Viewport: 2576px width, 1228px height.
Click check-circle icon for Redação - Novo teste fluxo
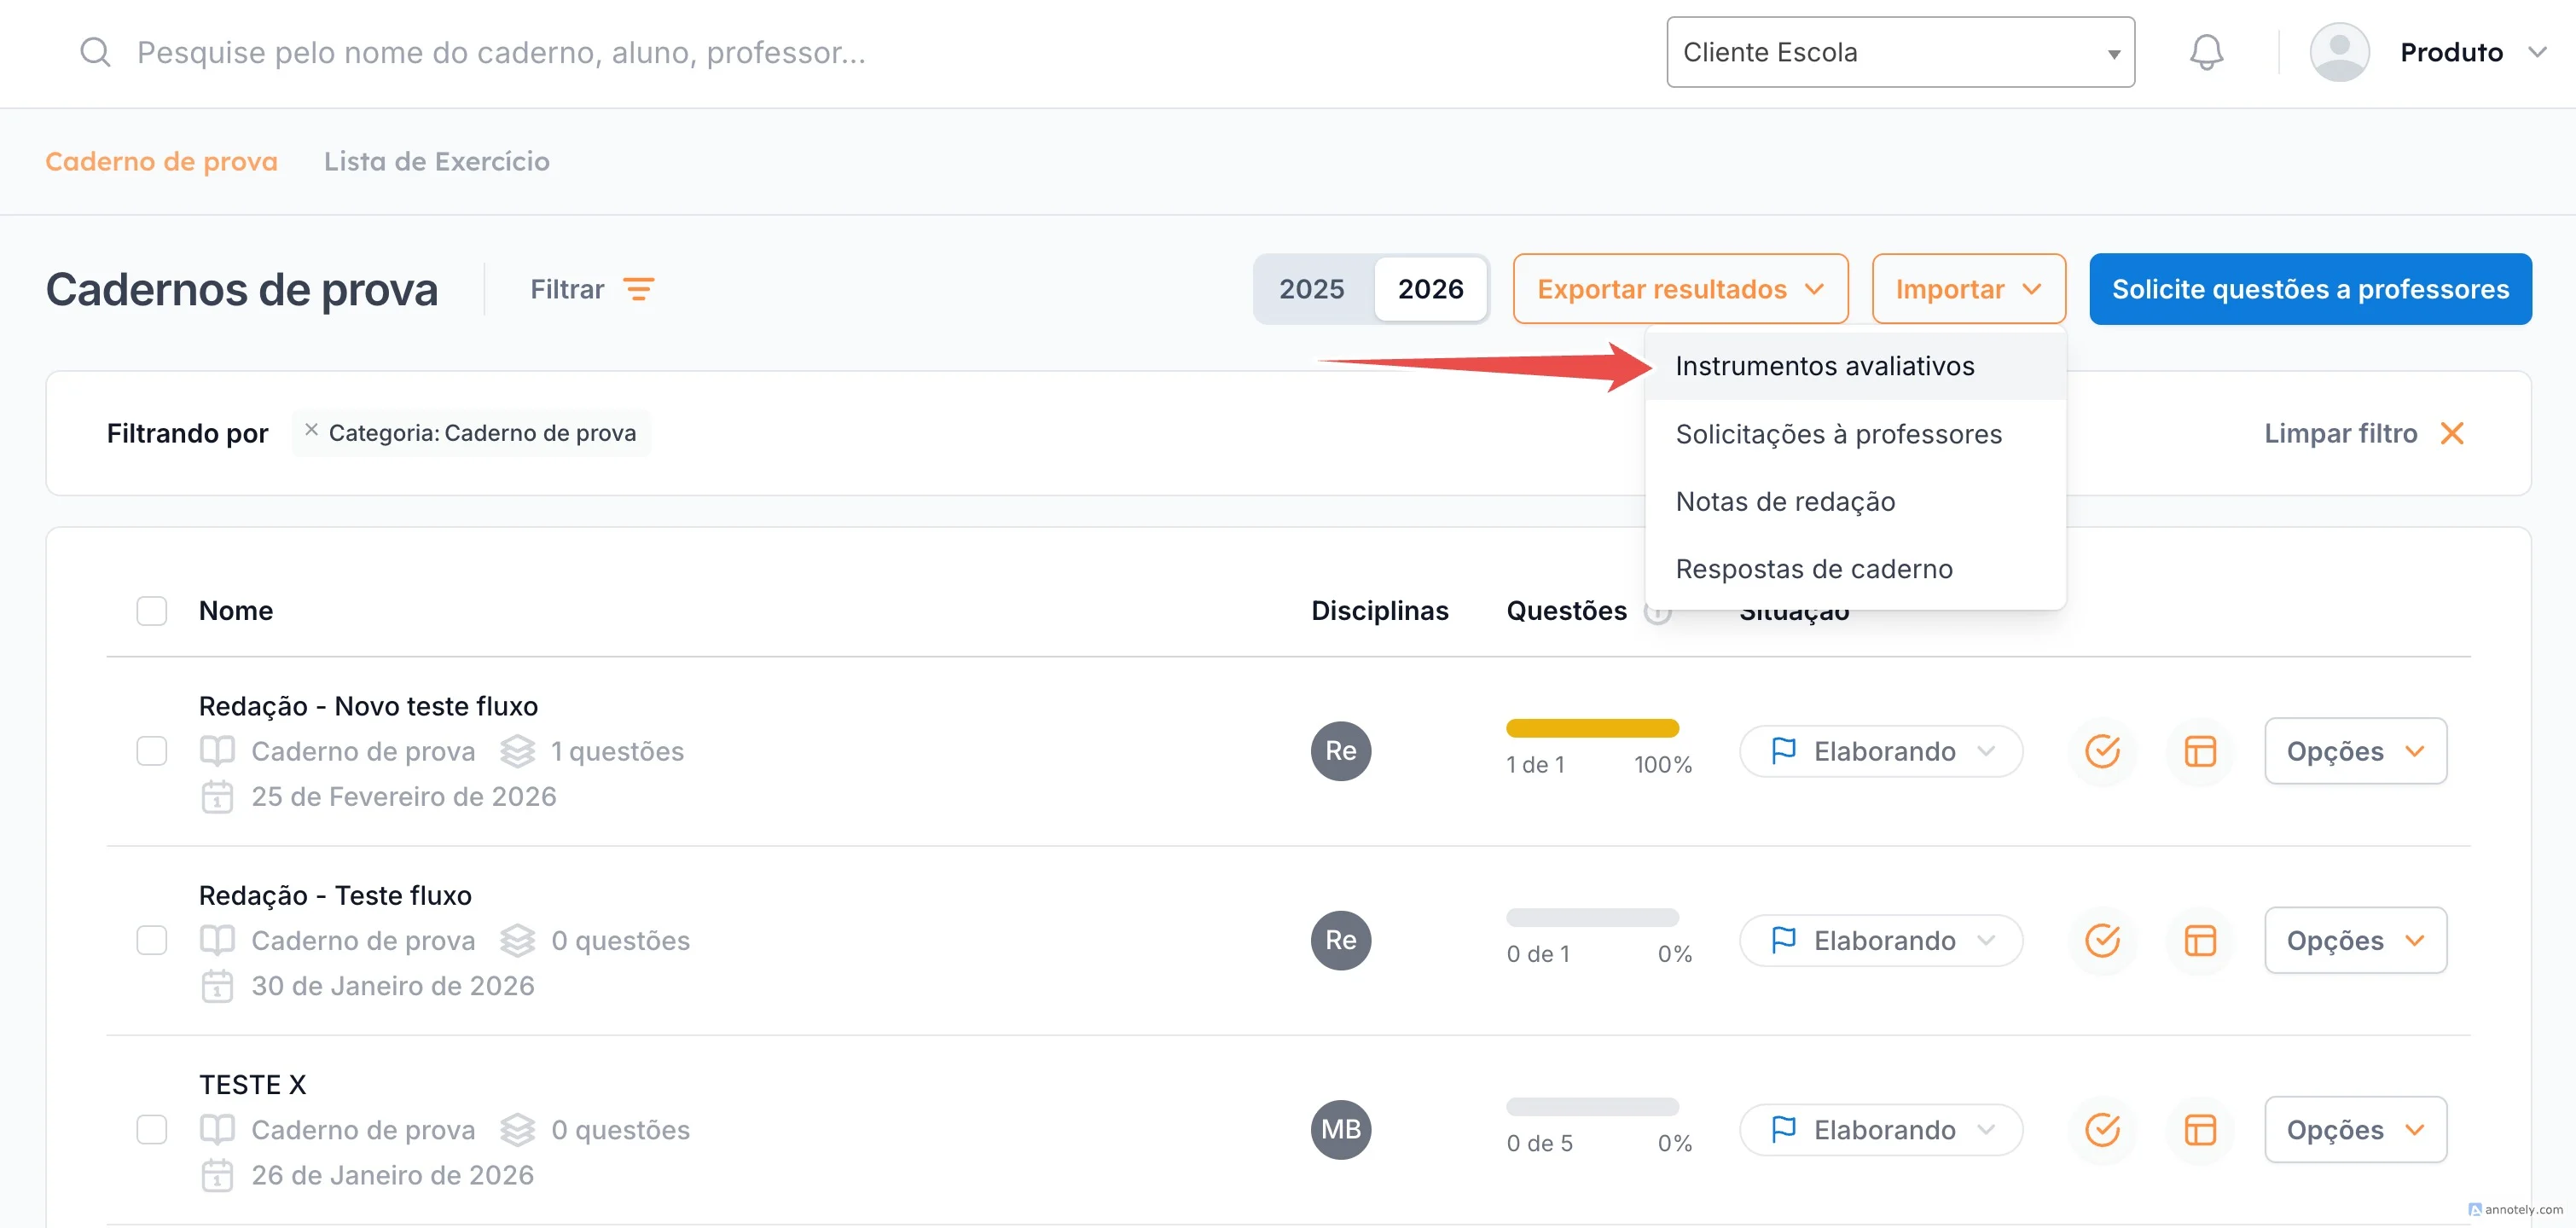tap(2102, 751)
